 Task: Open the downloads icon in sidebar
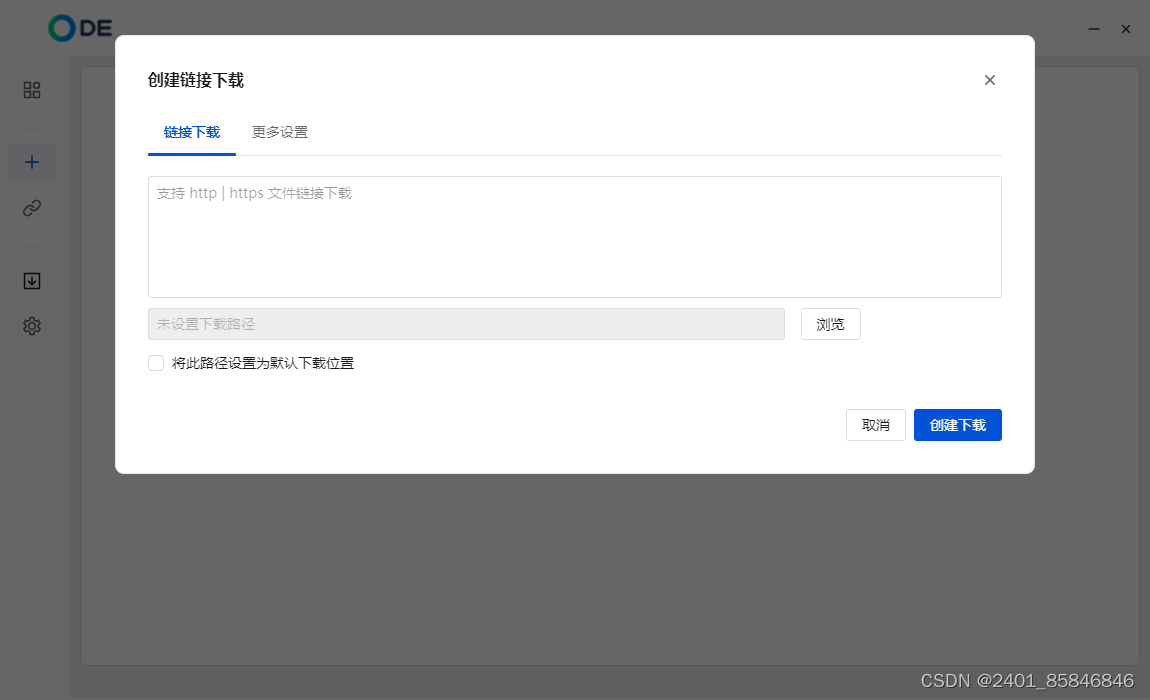[32, 281]
